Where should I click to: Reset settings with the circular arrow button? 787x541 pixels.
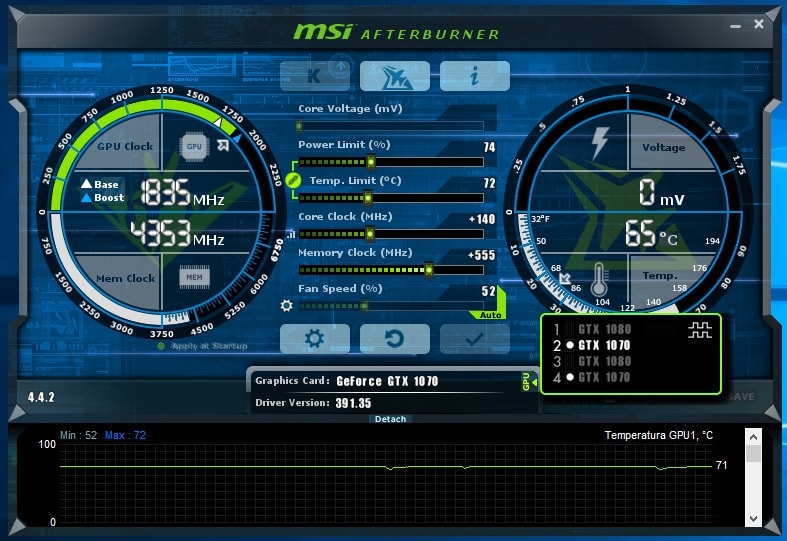pyautogui.click(x=394, y=339)
